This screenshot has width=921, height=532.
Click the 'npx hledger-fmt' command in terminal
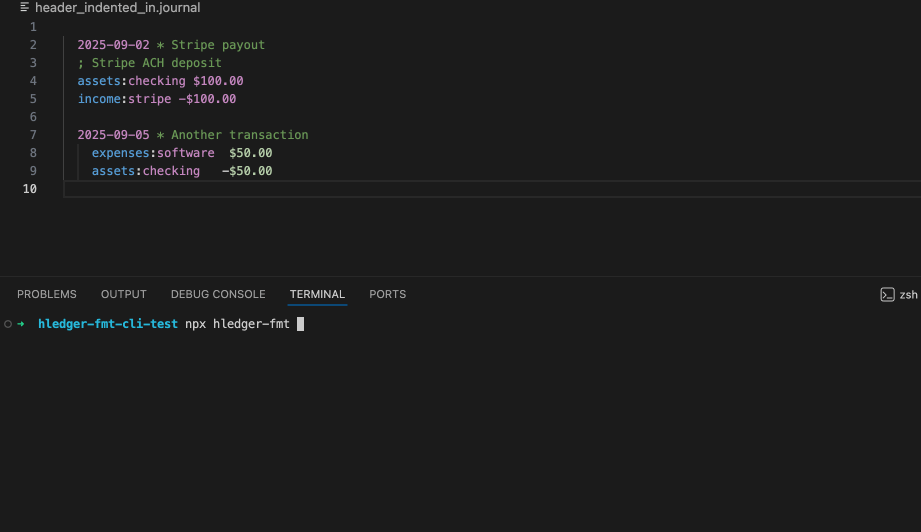click(x=237, y=324)
